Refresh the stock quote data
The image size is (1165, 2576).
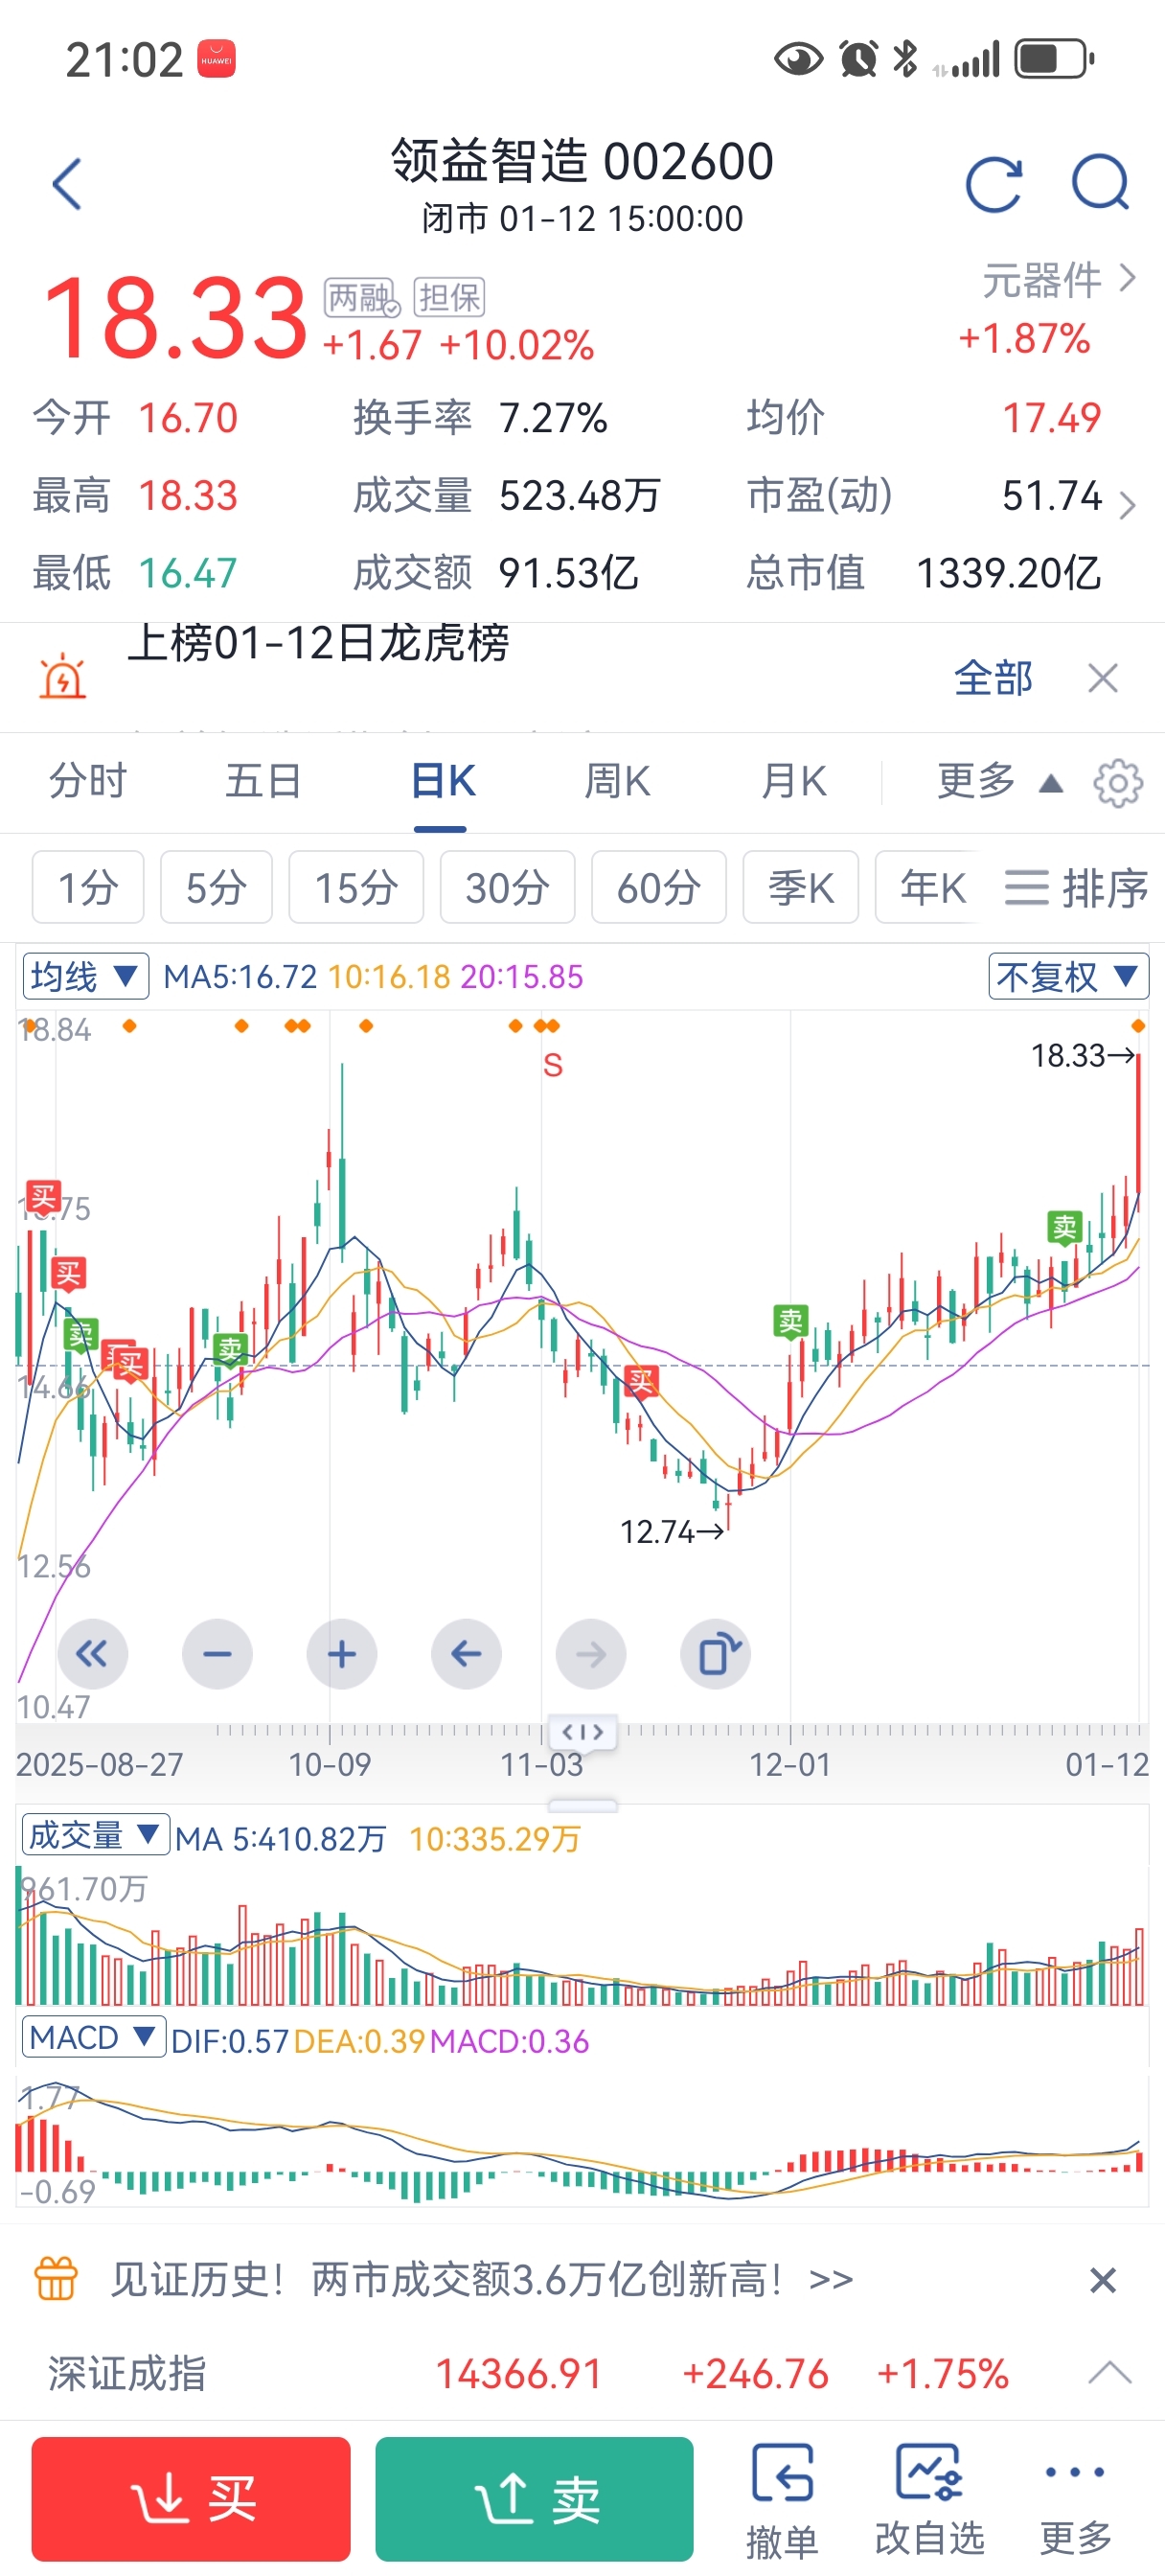[x=993, y=184]
